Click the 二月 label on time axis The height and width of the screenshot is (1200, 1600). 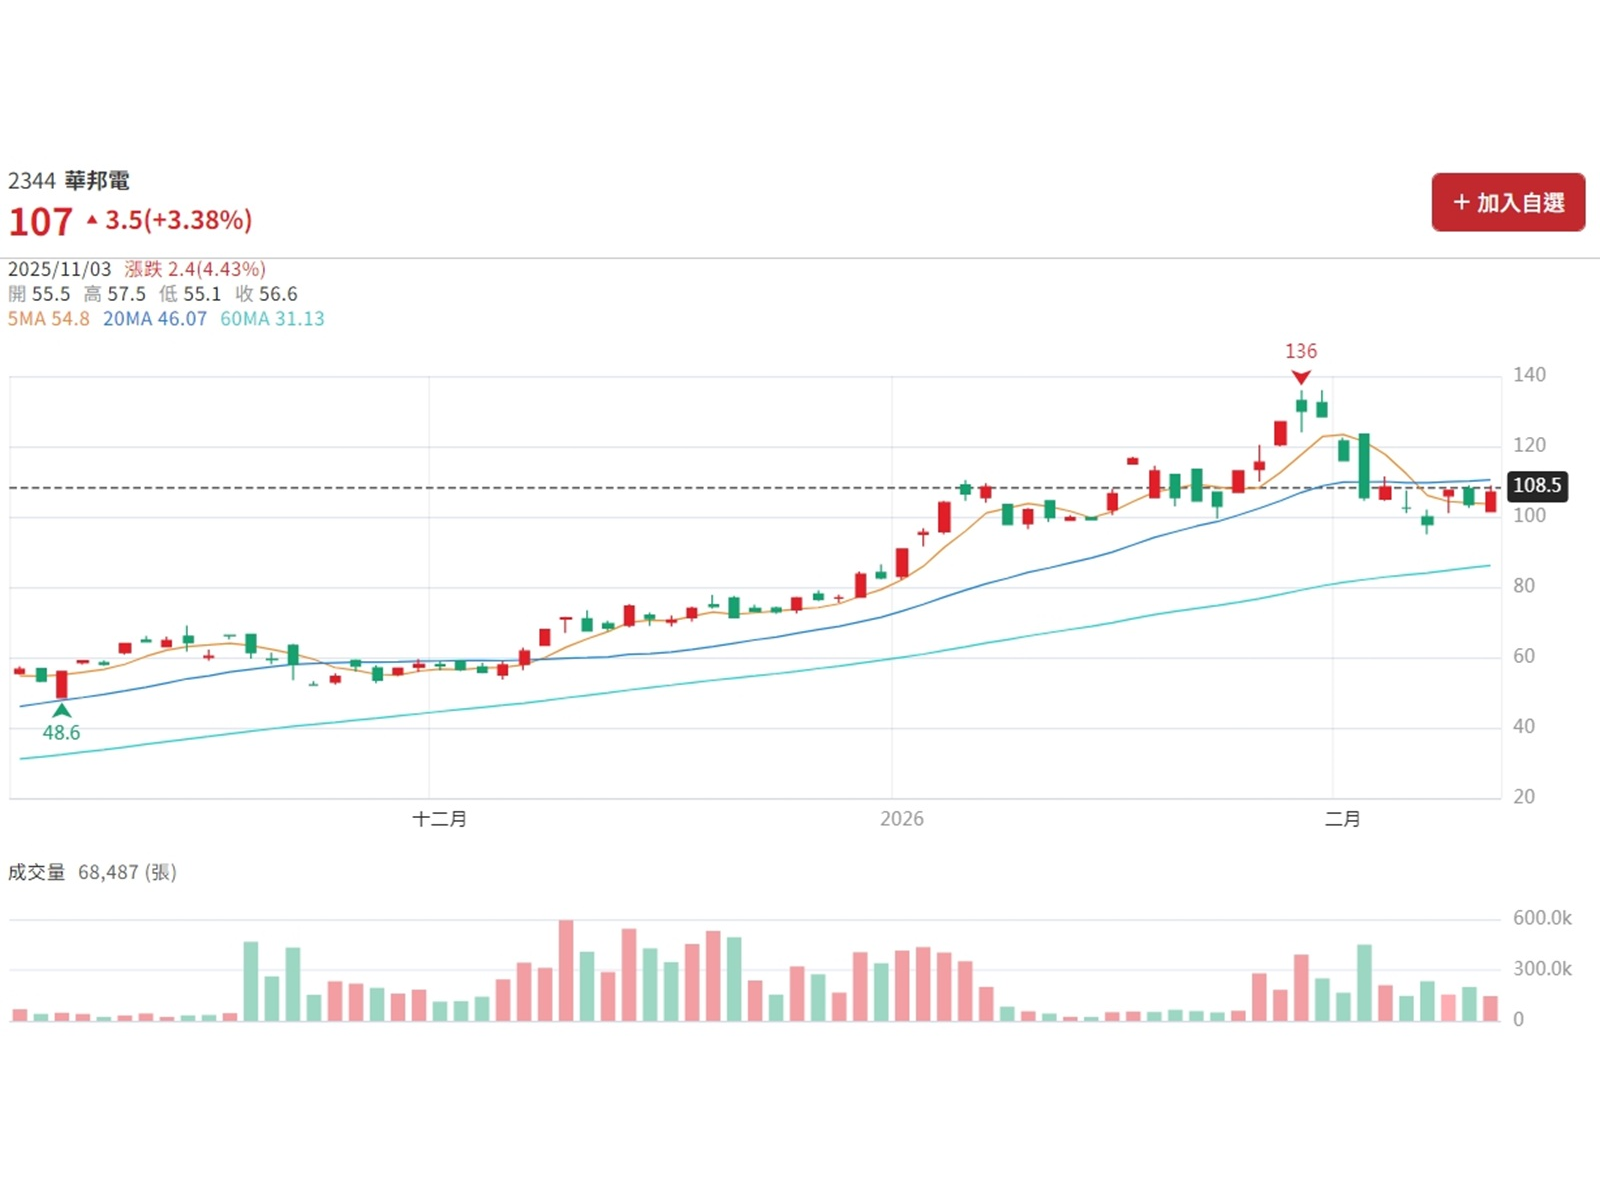[x=1342, y=819]
